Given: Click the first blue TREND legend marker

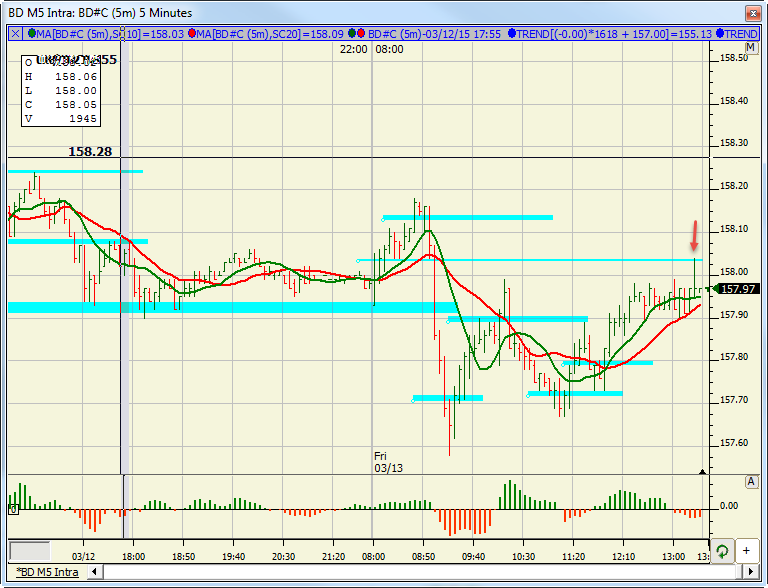Looking at the screenshot, I should (512, 33).
